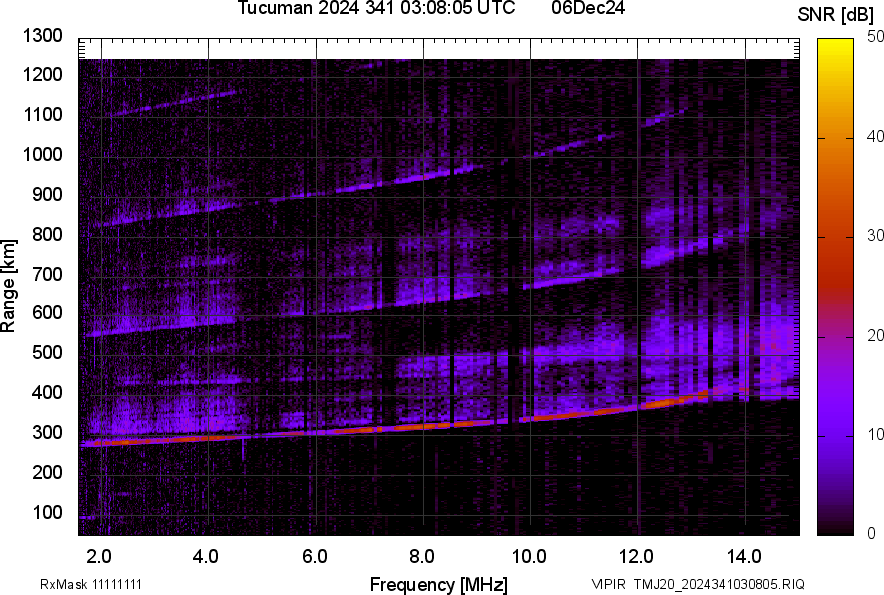Screen dimensions: 884x595
Task: Click the frequency tick label '6.0'
Action: (315, 557)
